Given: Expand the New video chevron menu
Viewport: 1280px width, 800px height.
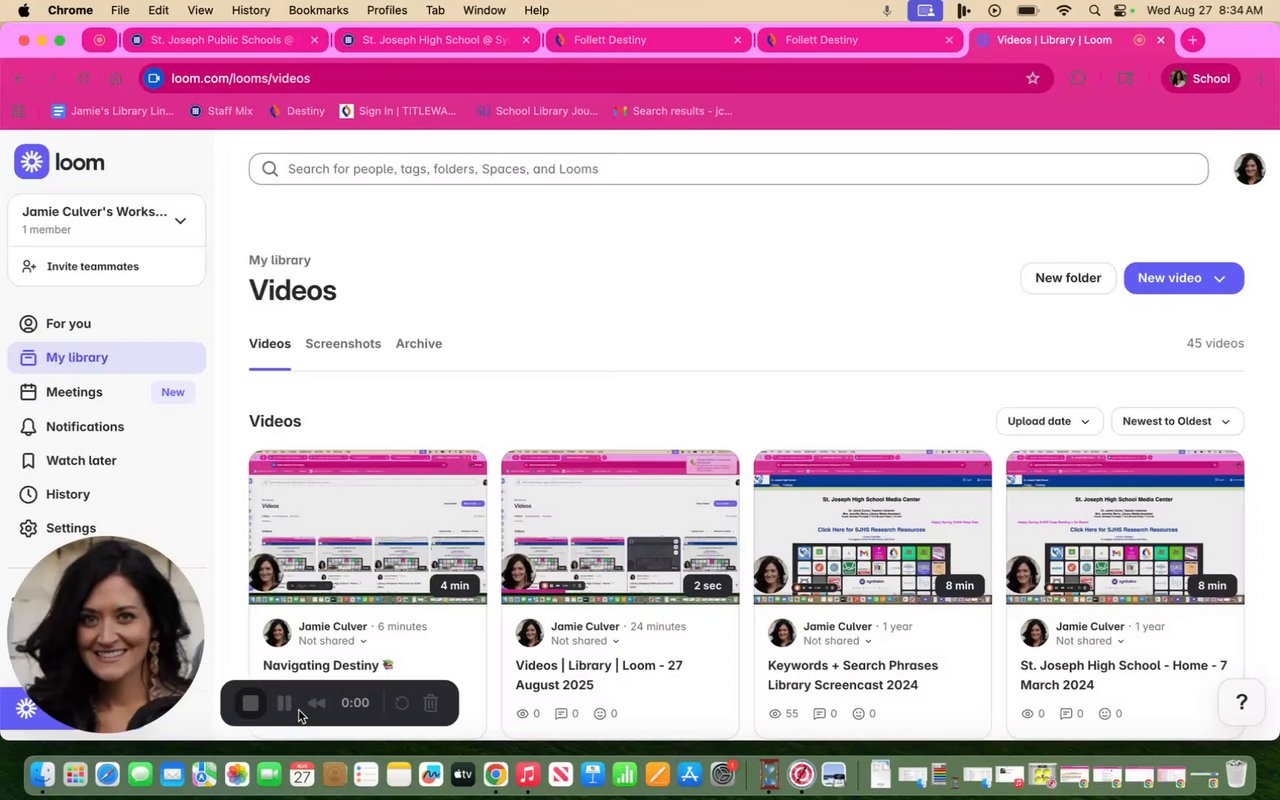Looking at the screenshot, I should pos(1220,278).
